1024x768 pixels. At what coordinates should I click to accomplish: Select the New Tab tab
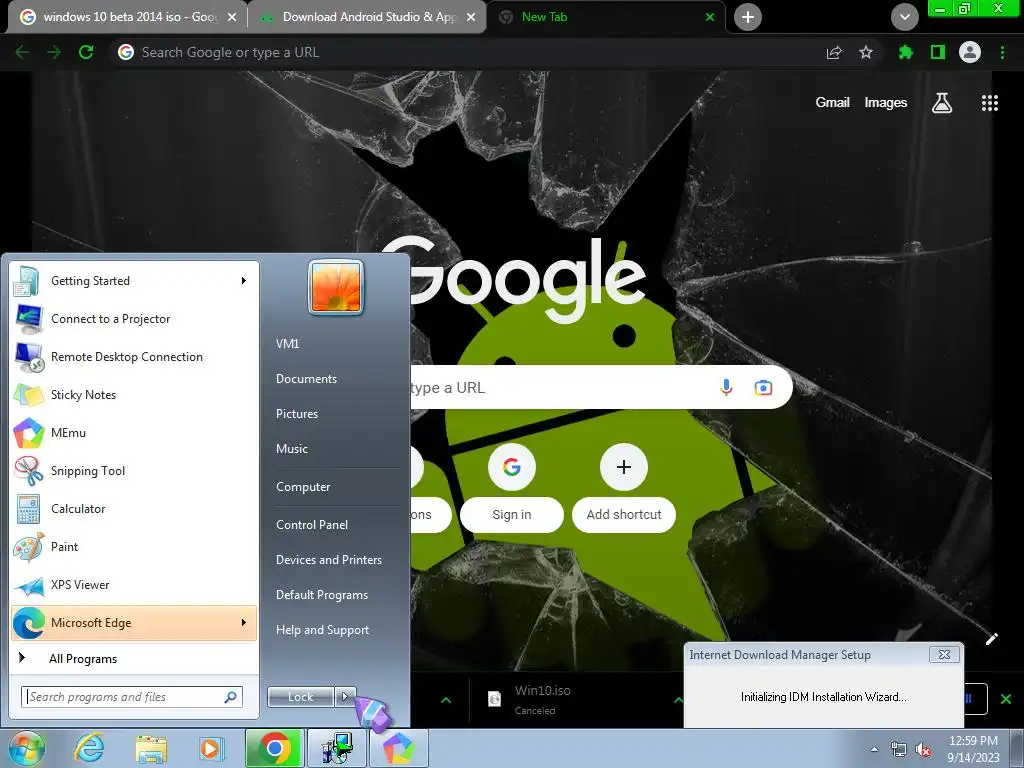pos(605,17)
